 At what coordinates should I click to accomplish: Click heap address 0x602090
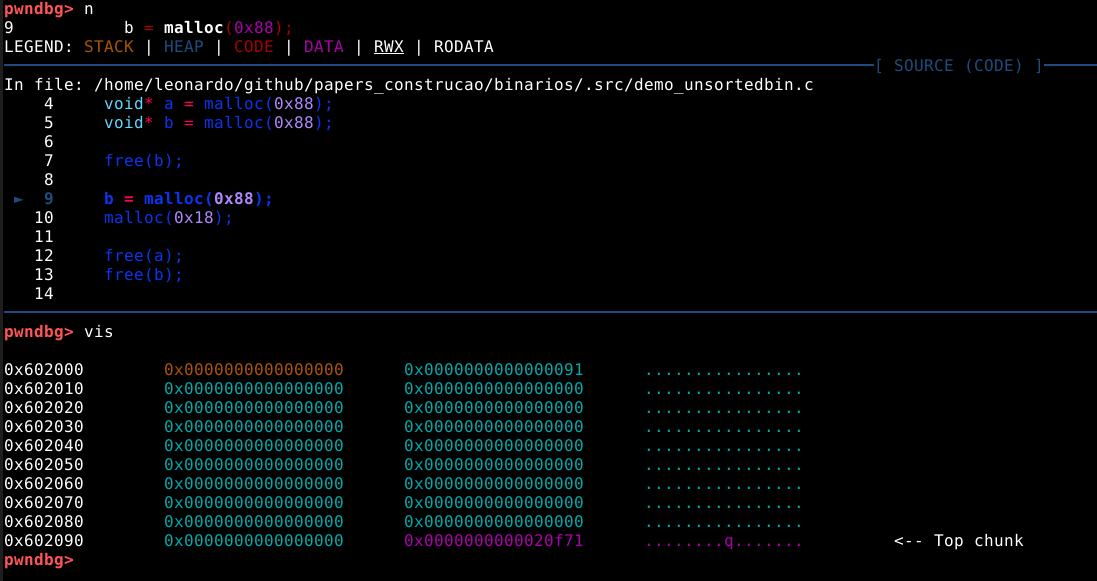tap(44, 541)
